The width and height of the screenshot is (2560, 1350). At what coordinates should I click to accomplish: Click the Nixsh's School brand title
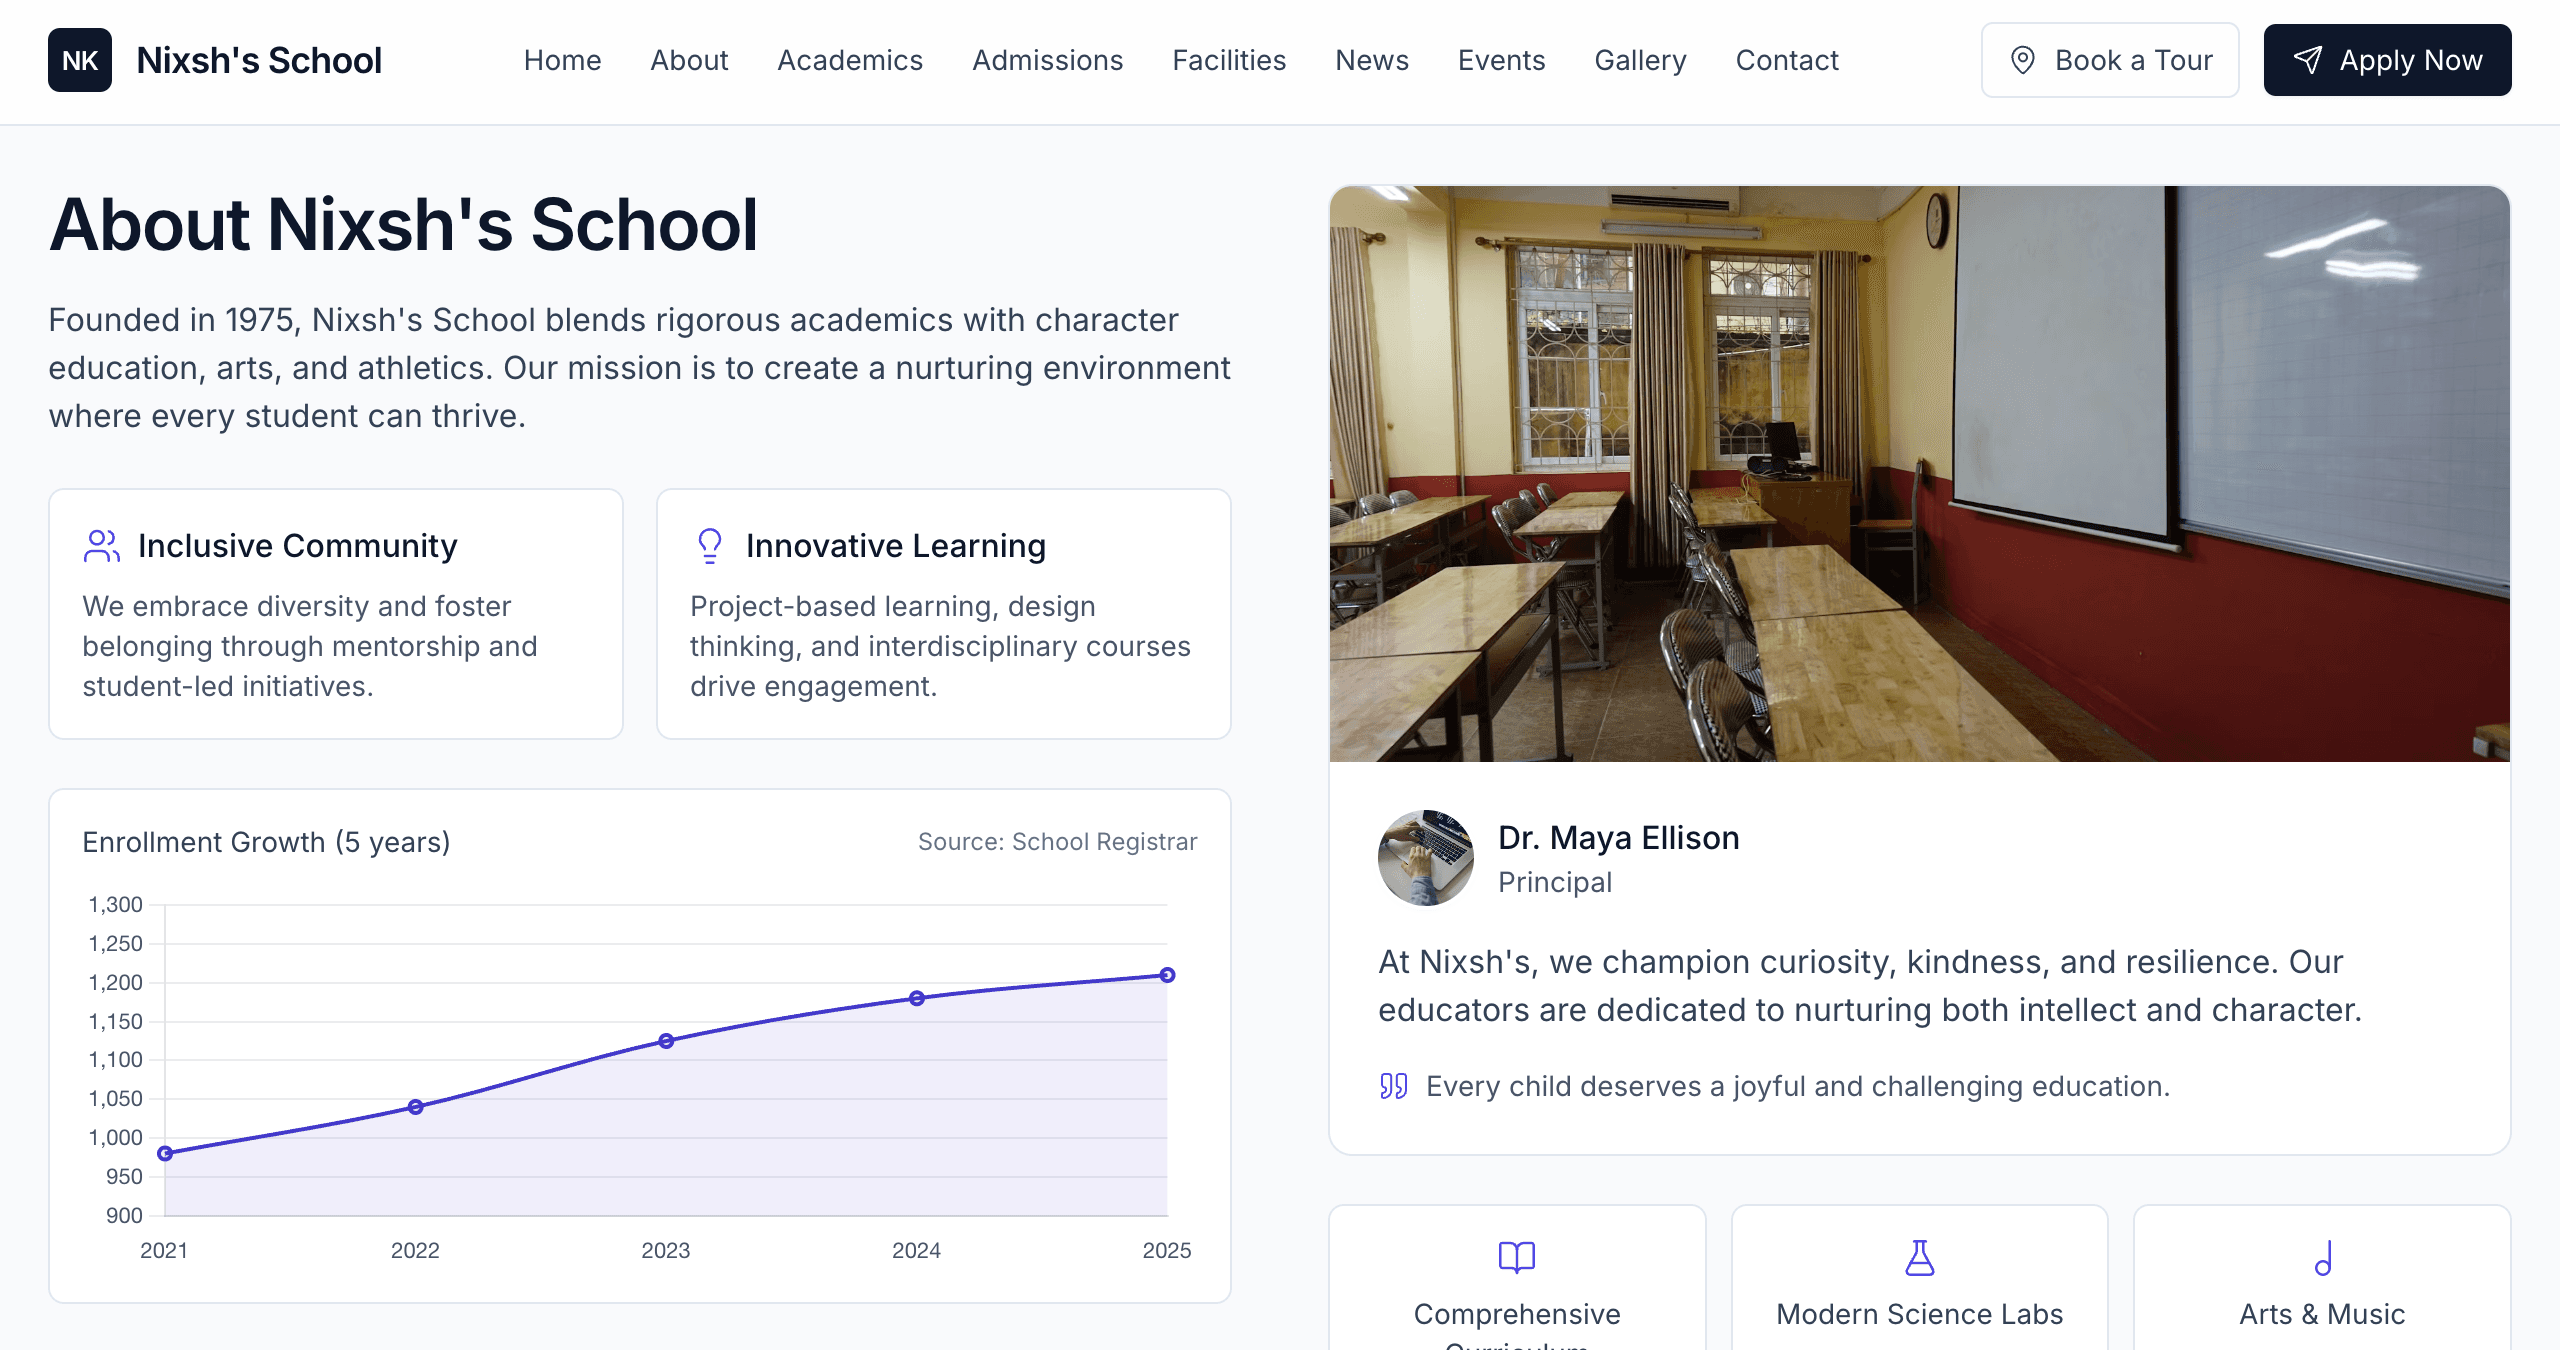[x=259, y=60]
